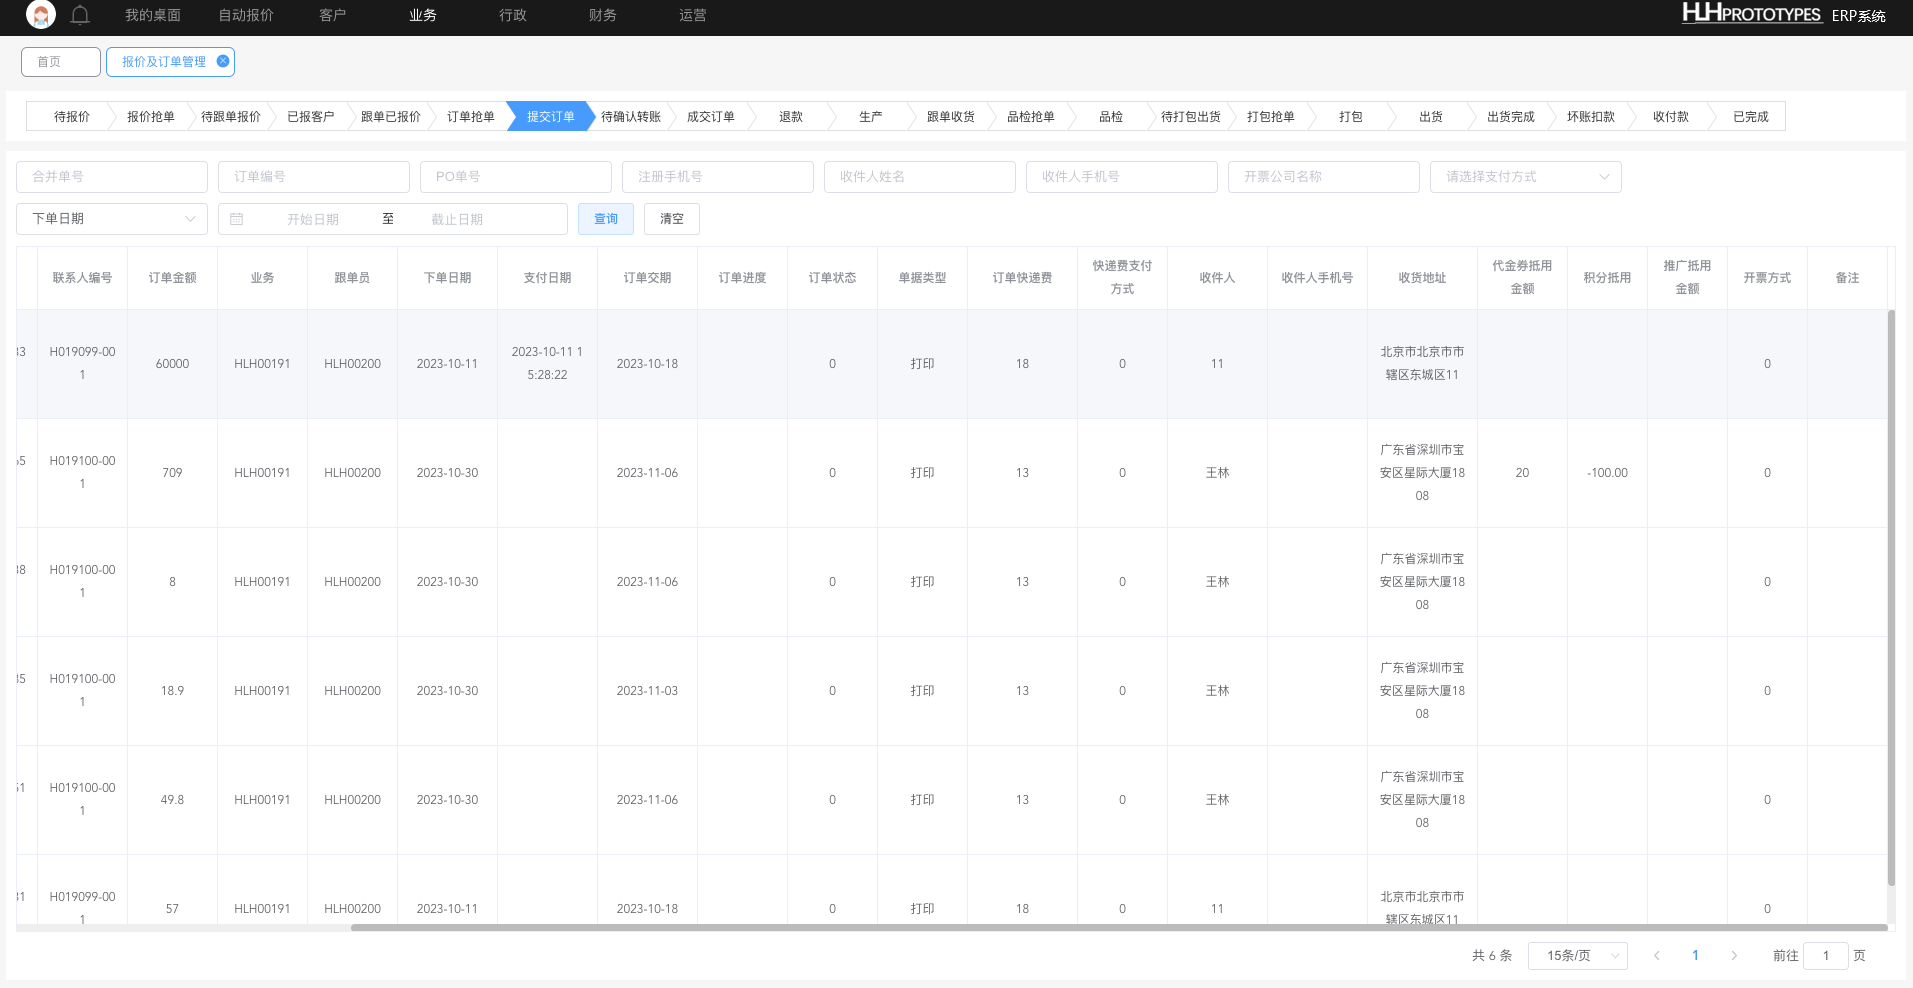Click the 2023-11-03 order due date
Image resolution: width=1913 pixels, height=988 pixels.
click(647, 691)
